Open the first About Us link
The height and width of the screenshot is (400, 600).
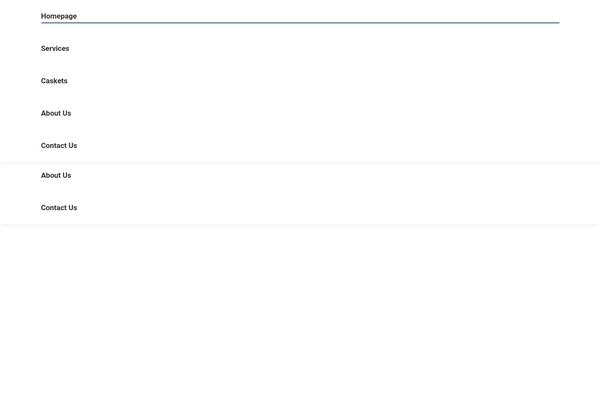tap(56, 113)
